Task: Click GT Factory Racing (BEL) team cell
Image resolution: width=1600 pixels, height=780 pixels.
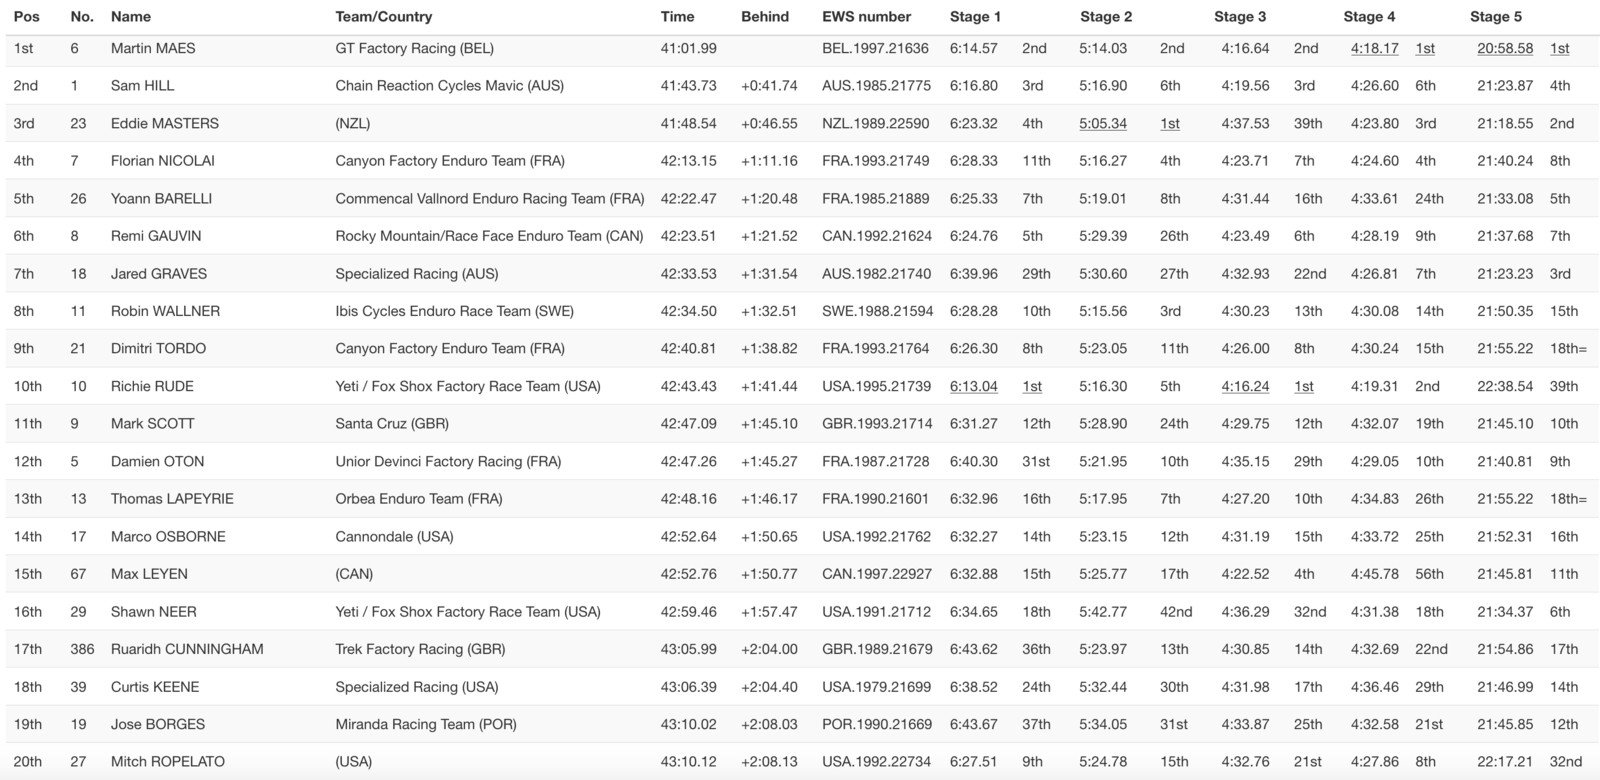Action: (x=415, y=48)
